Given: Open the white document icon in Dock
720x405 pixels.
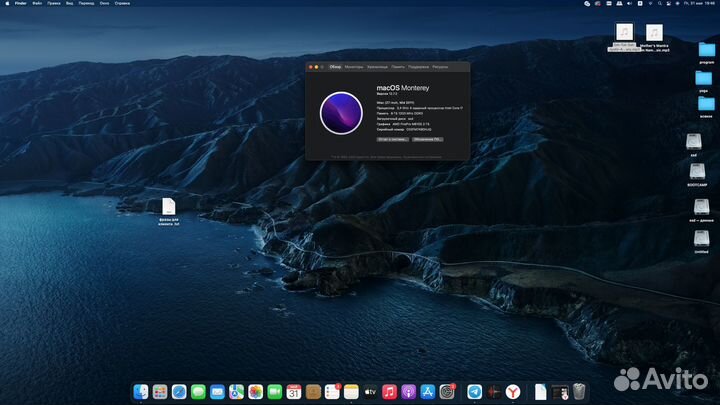Looking at the screenshot, I should click(x=540, y=392).
